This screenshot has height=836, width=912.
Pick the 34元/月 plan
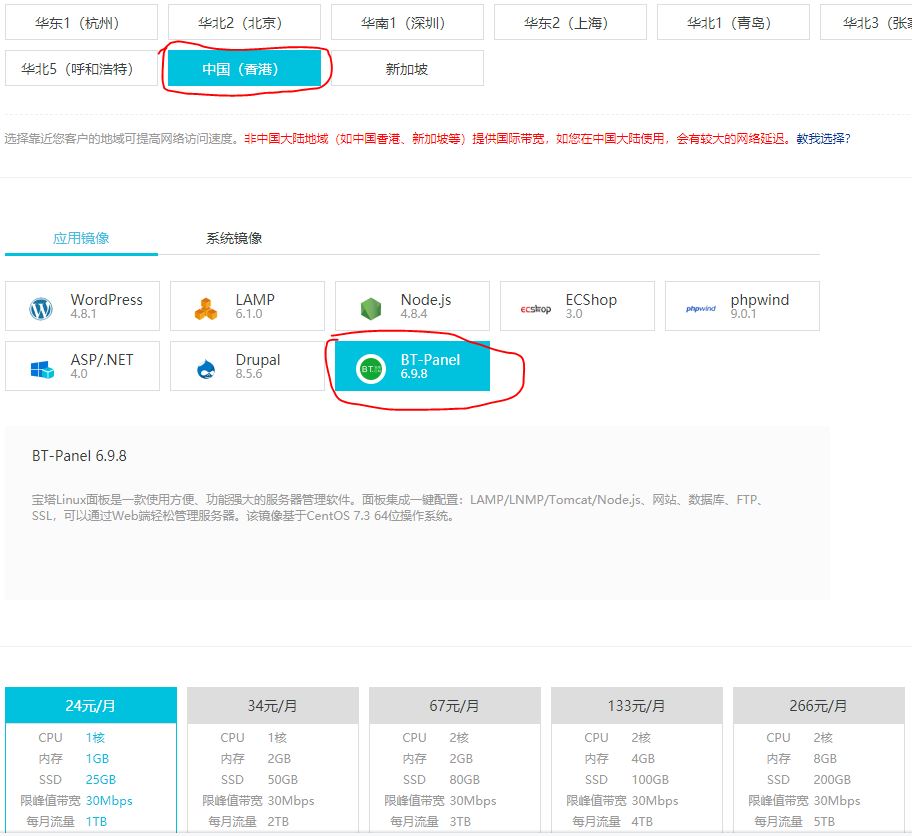tap(272, 705)
